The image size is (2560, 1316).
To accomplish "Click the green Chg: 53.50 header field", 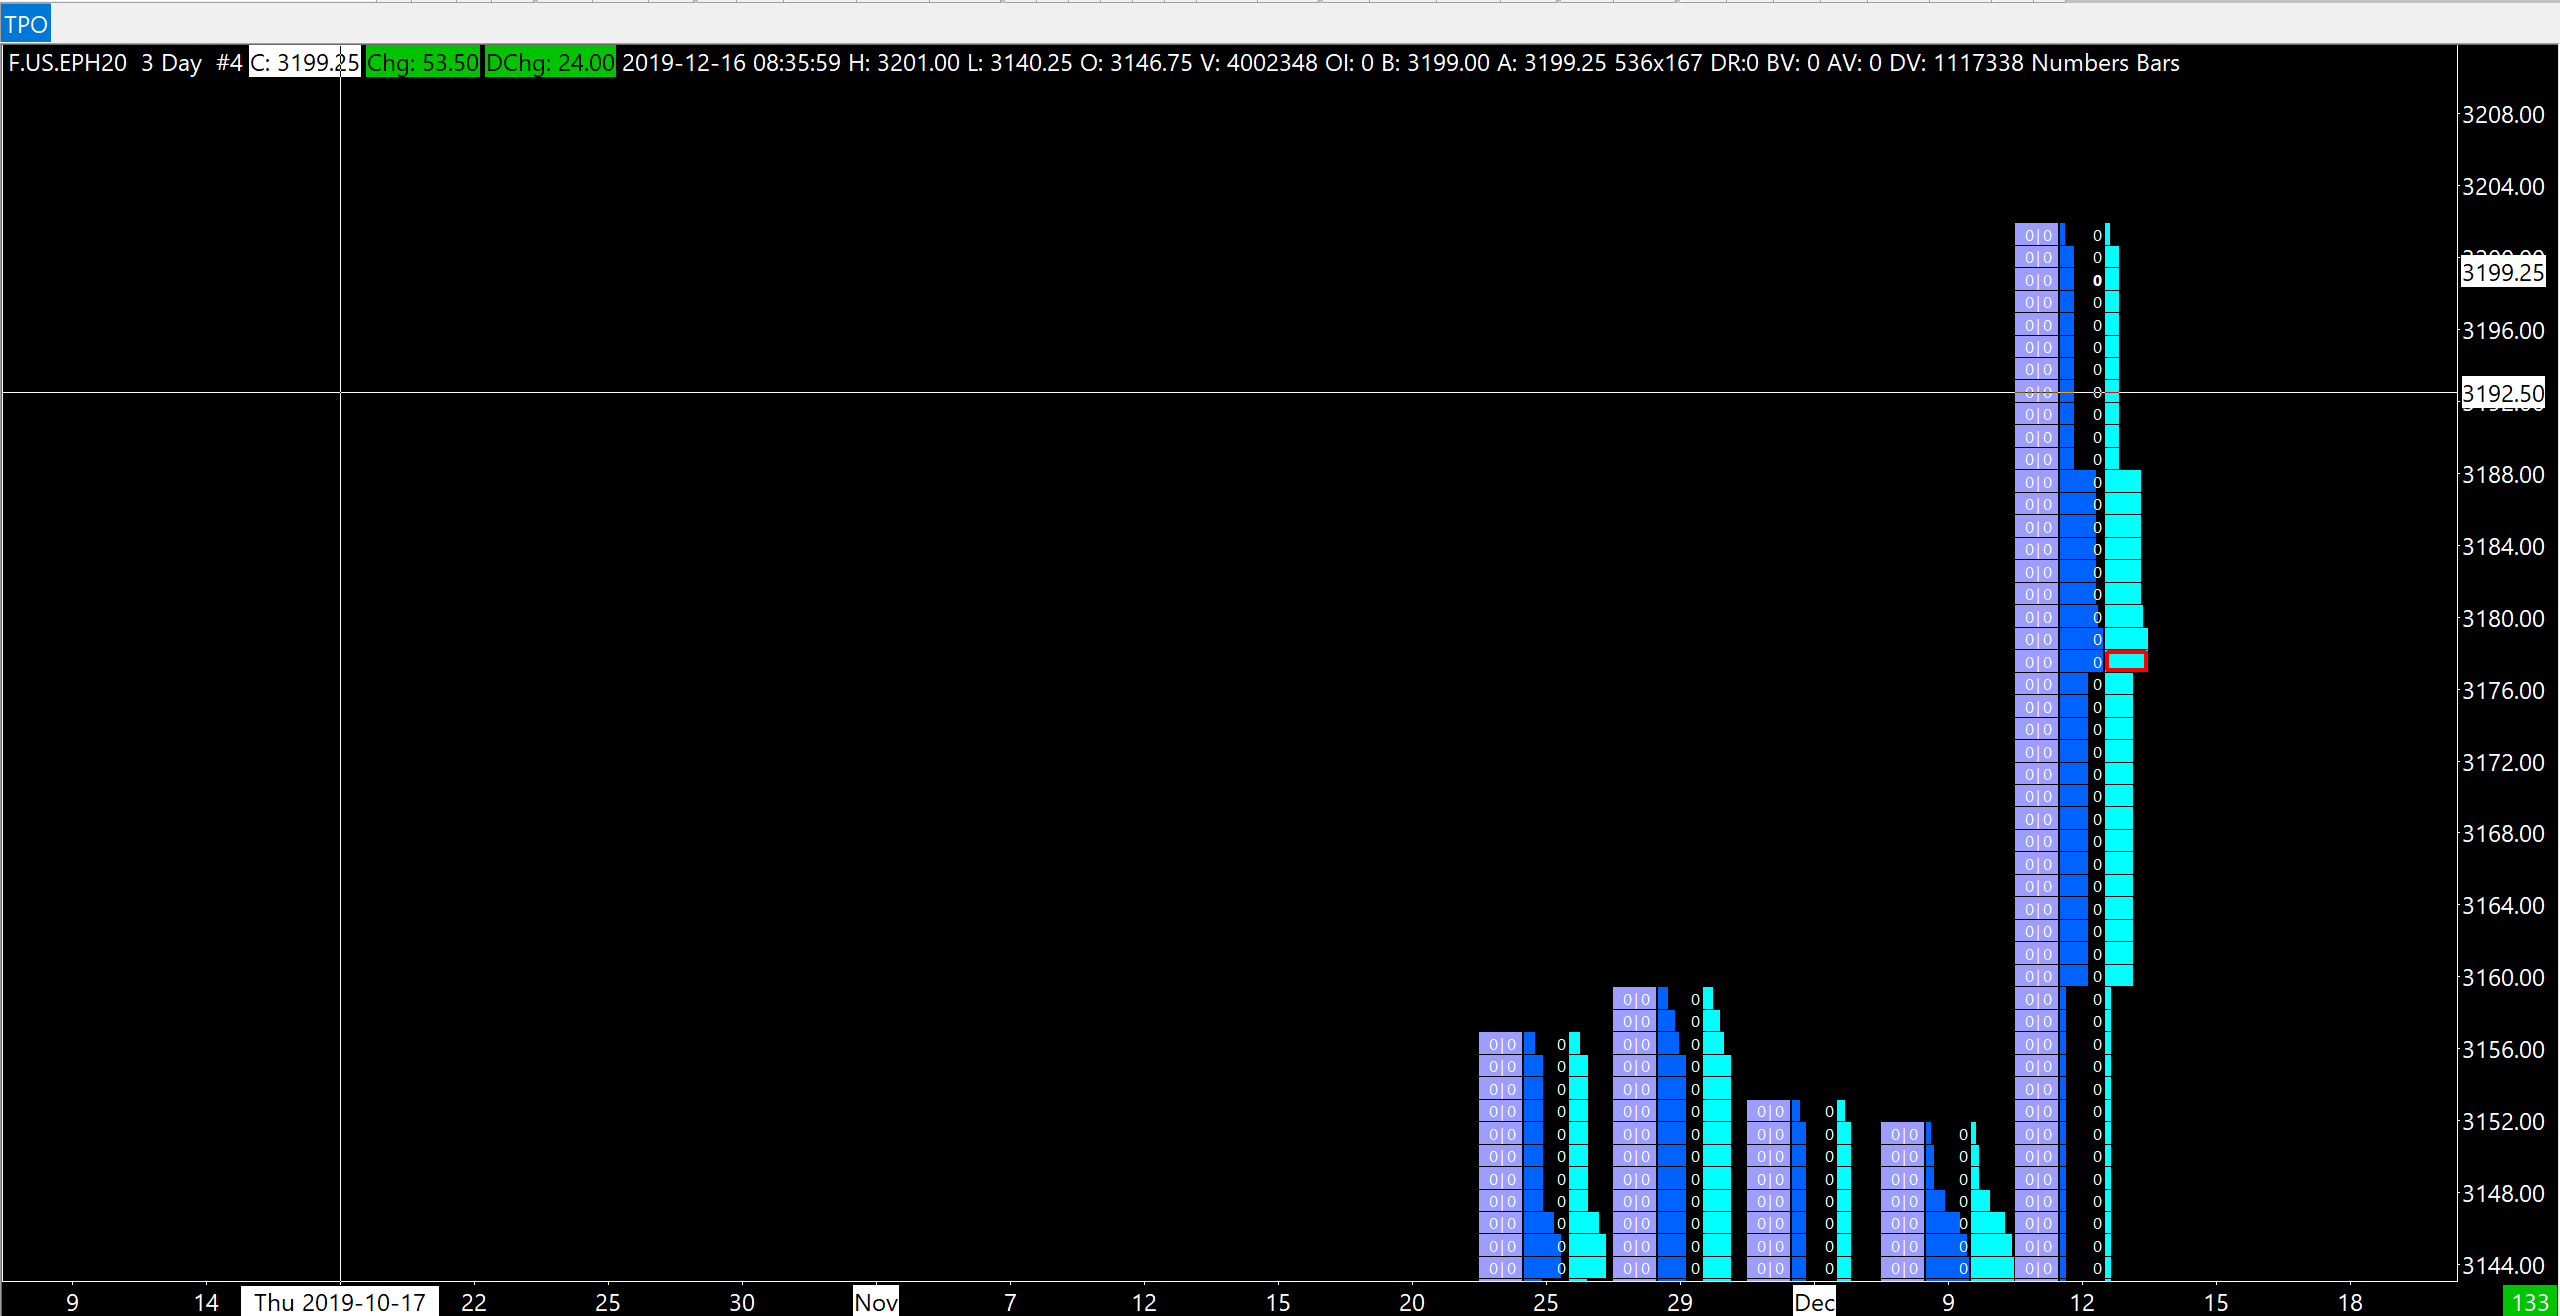I will click(x=422, y=63).
